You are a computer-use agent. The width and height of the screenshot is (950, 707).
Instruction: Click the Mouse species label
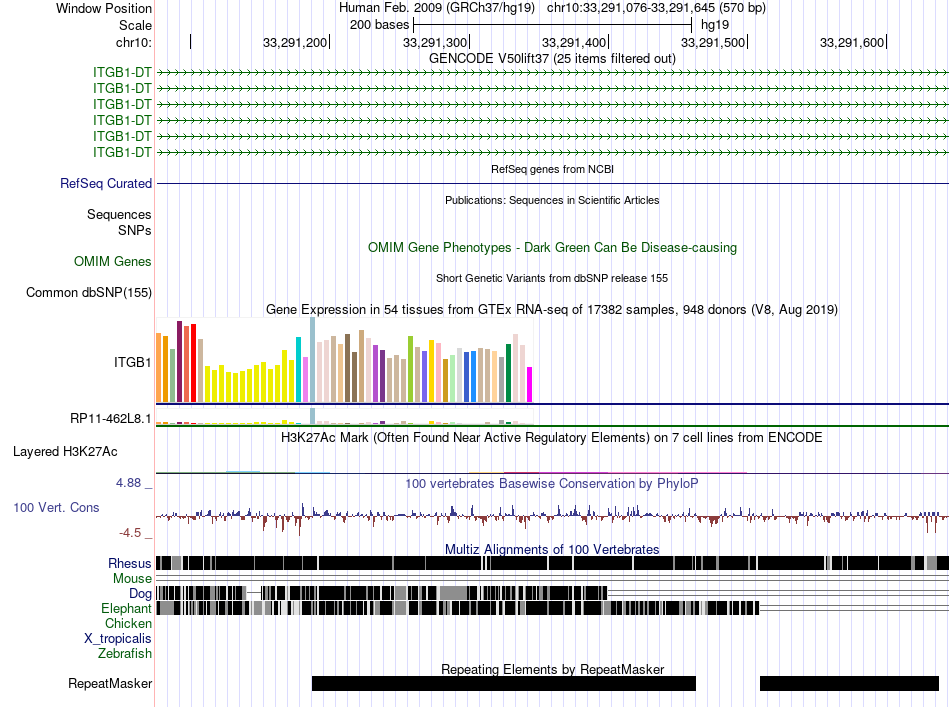click(x=132, y=579)
